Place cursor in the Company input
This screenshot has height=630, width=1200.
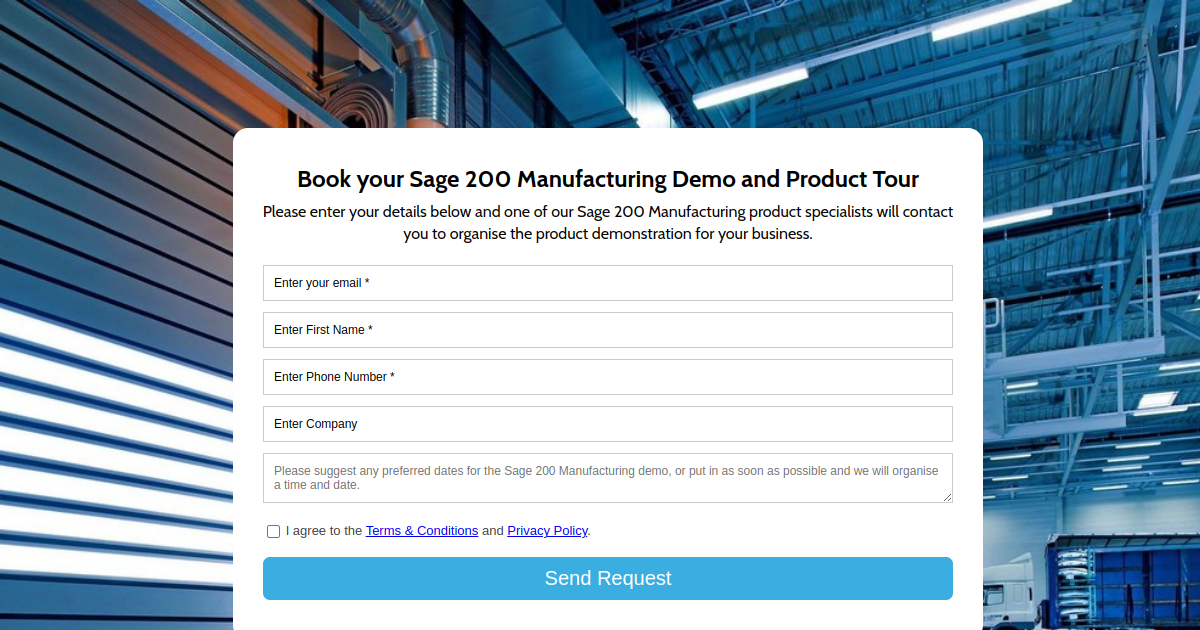point(607,424)
